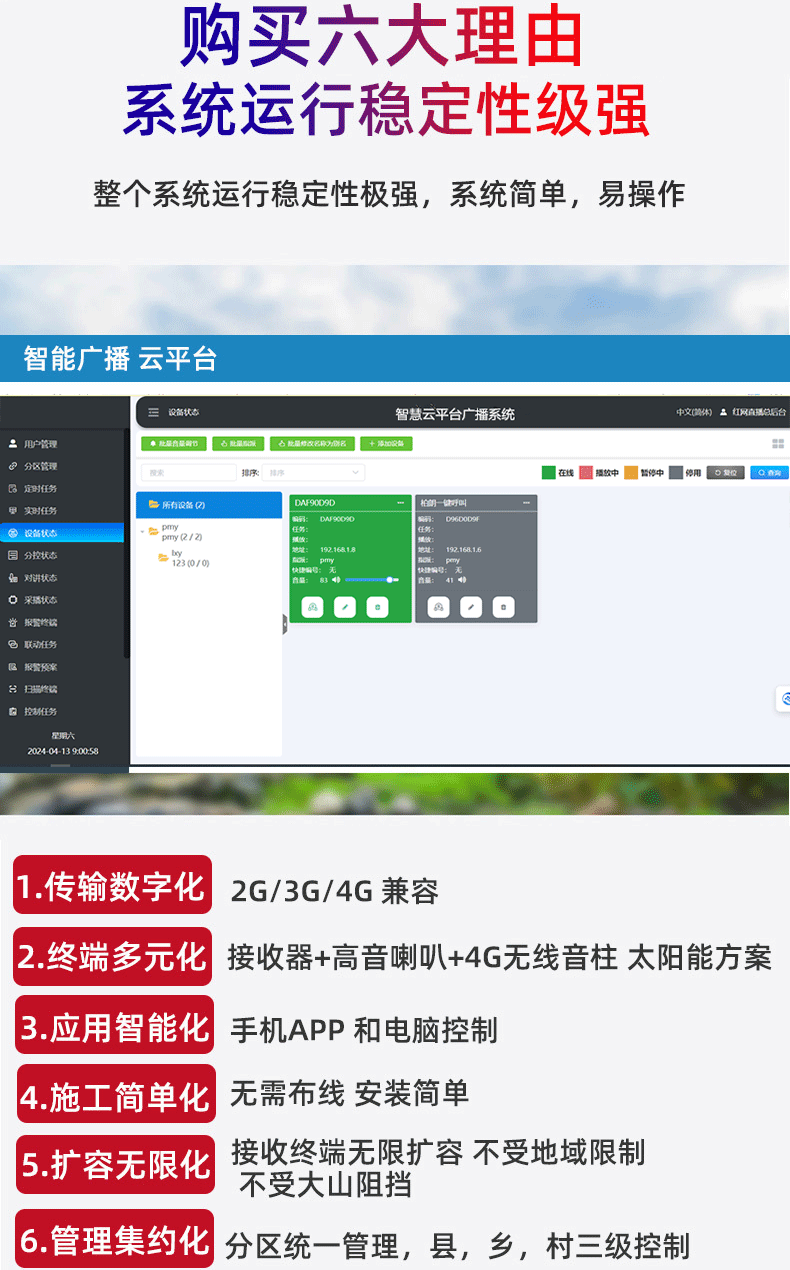Click the hamburger menu icon beside 设备状态
This screenshot has width=790, height=1270.
click(153, 412)
